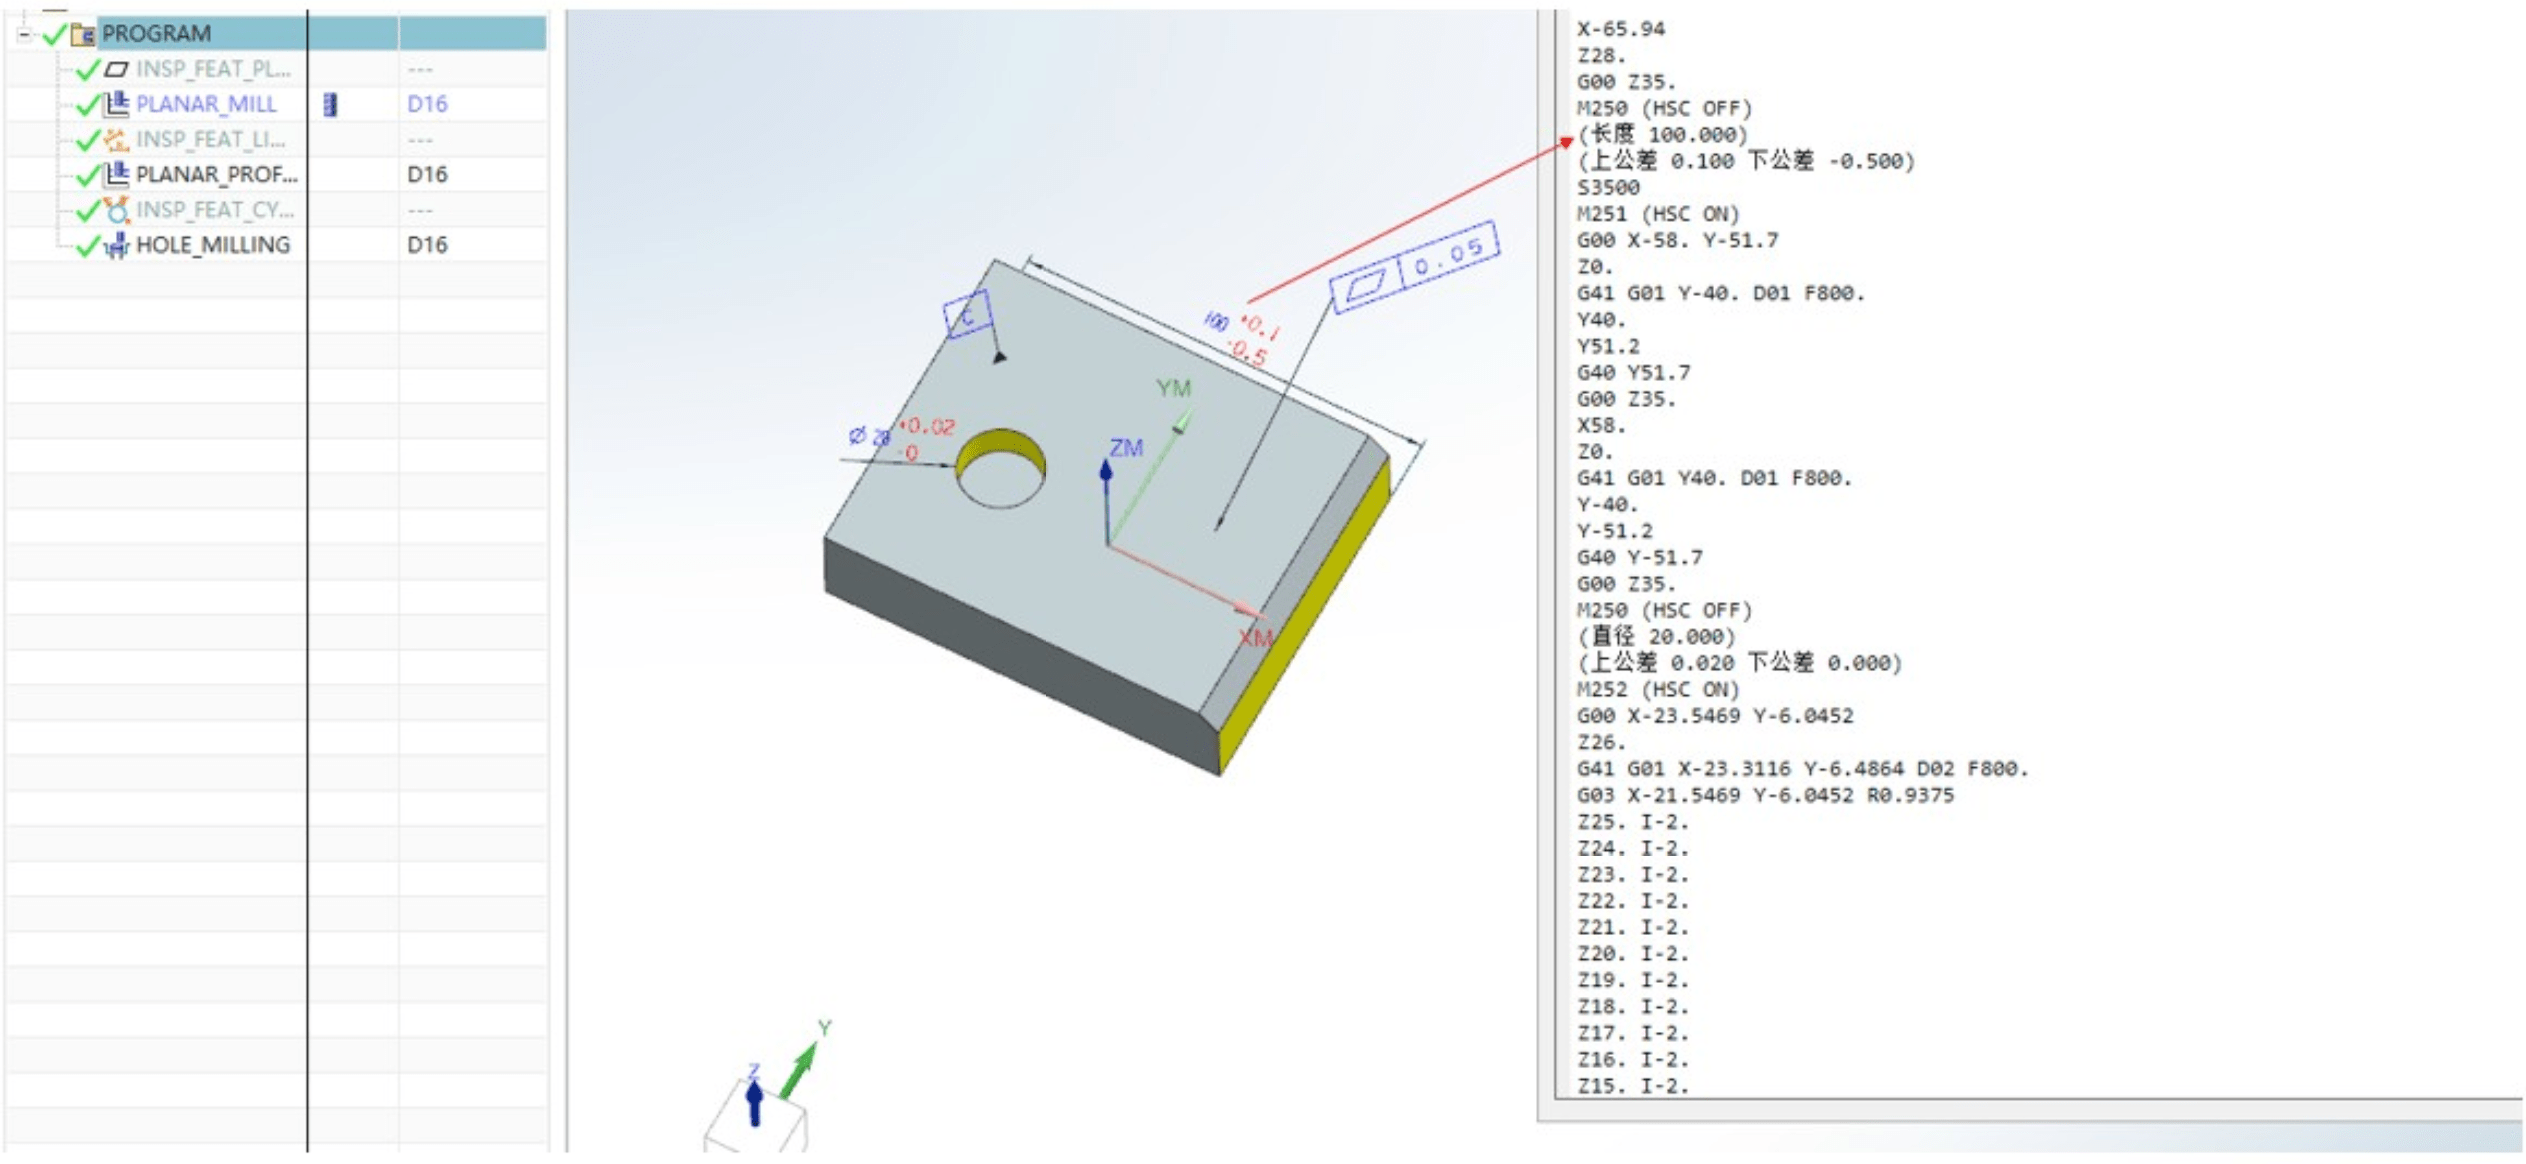Image resolution: width=2526 pixels, height=1164 pixels.
Task: Click listing line 'G00 X-58. Y-51.7'
Action: [x=1677, y=240]
